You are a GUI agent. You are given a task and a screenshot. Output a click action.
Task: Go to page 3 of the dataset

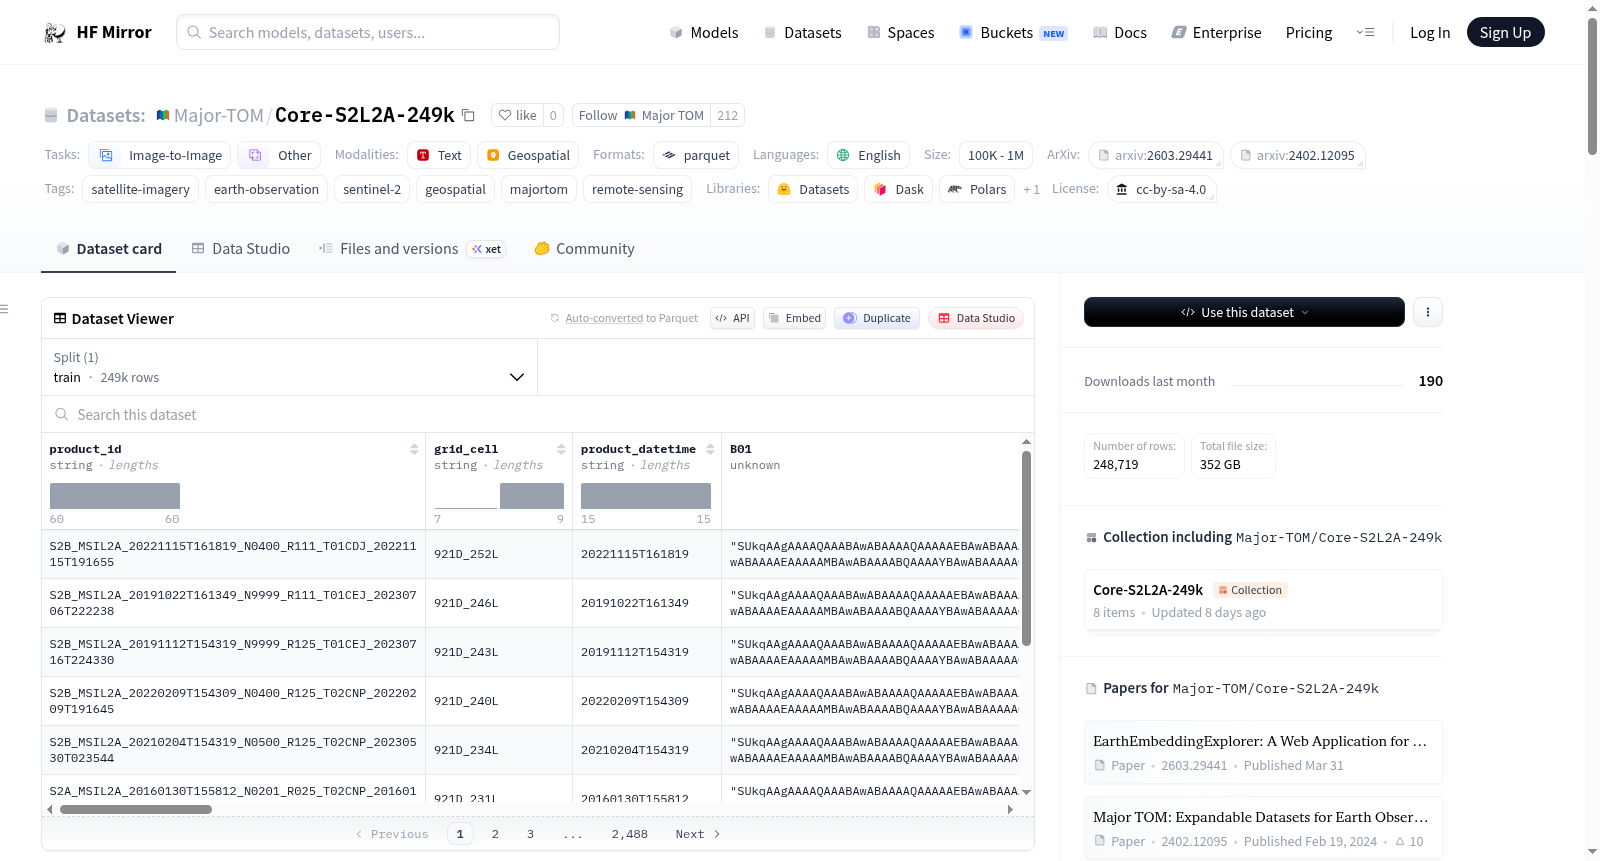(530, 834)
